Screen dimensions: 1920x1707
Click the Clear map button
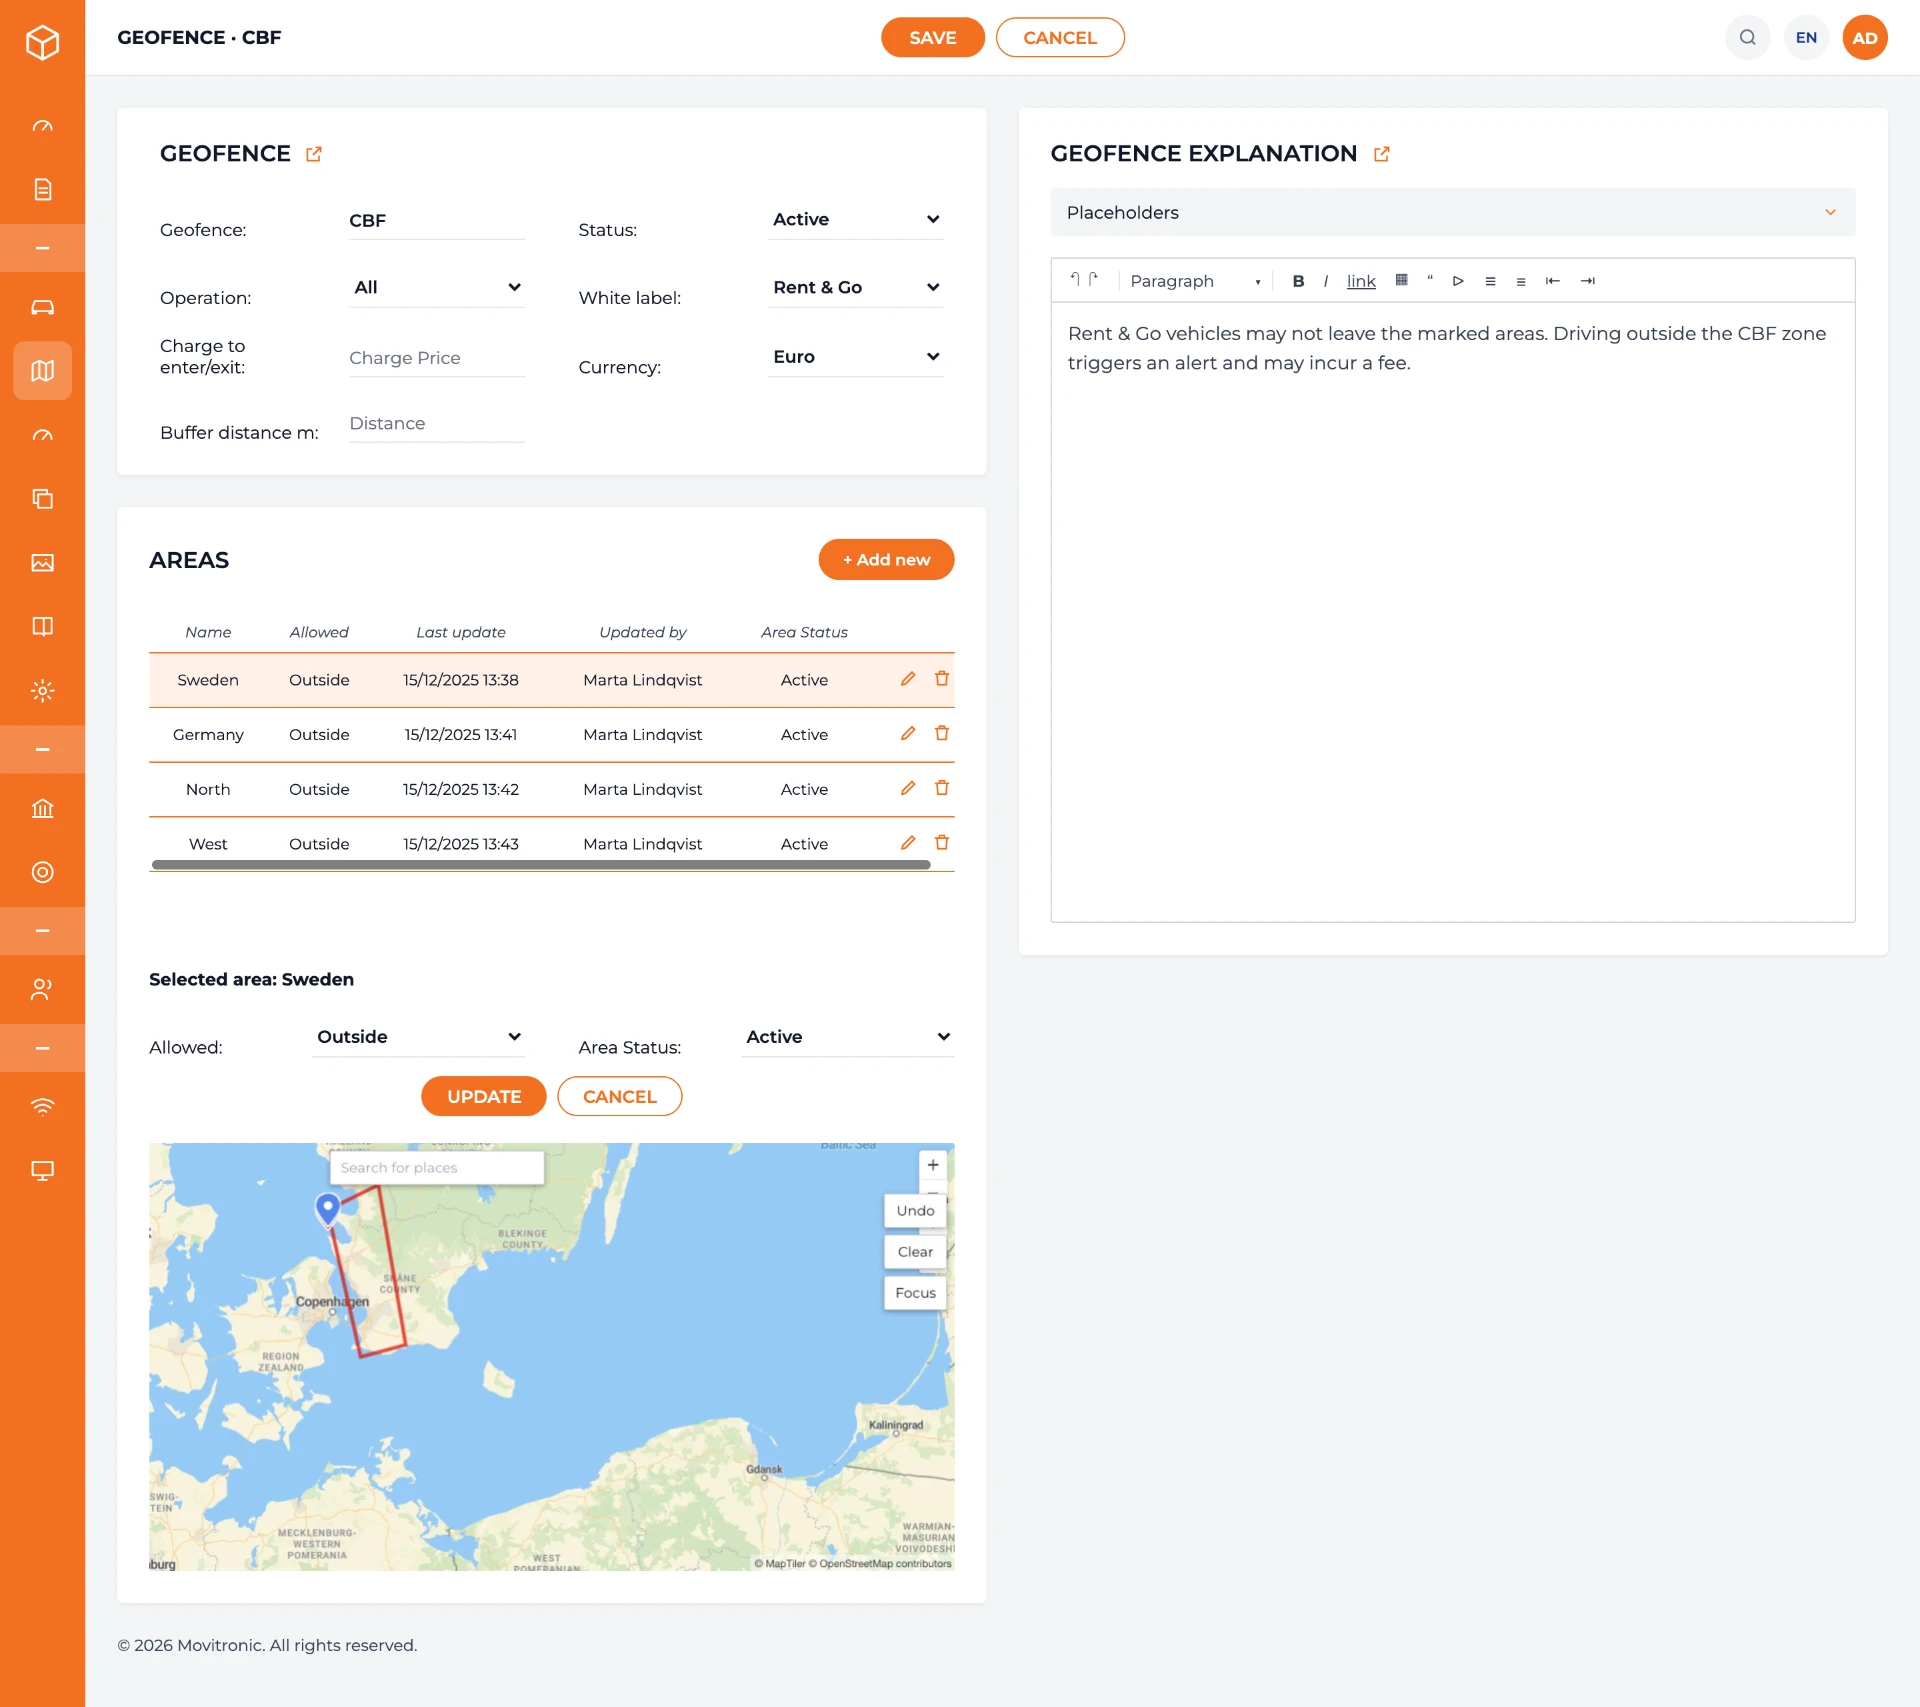pyautogui.click(x=915, y=1251)
